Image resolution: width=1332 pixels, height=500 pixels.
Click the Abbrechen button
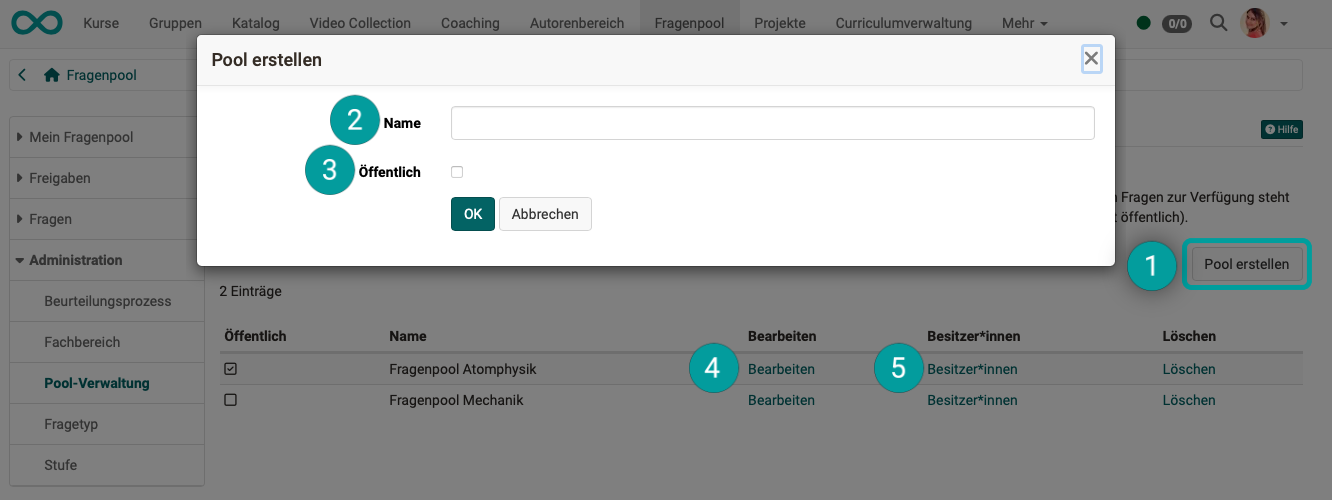[x=545, y=214]
